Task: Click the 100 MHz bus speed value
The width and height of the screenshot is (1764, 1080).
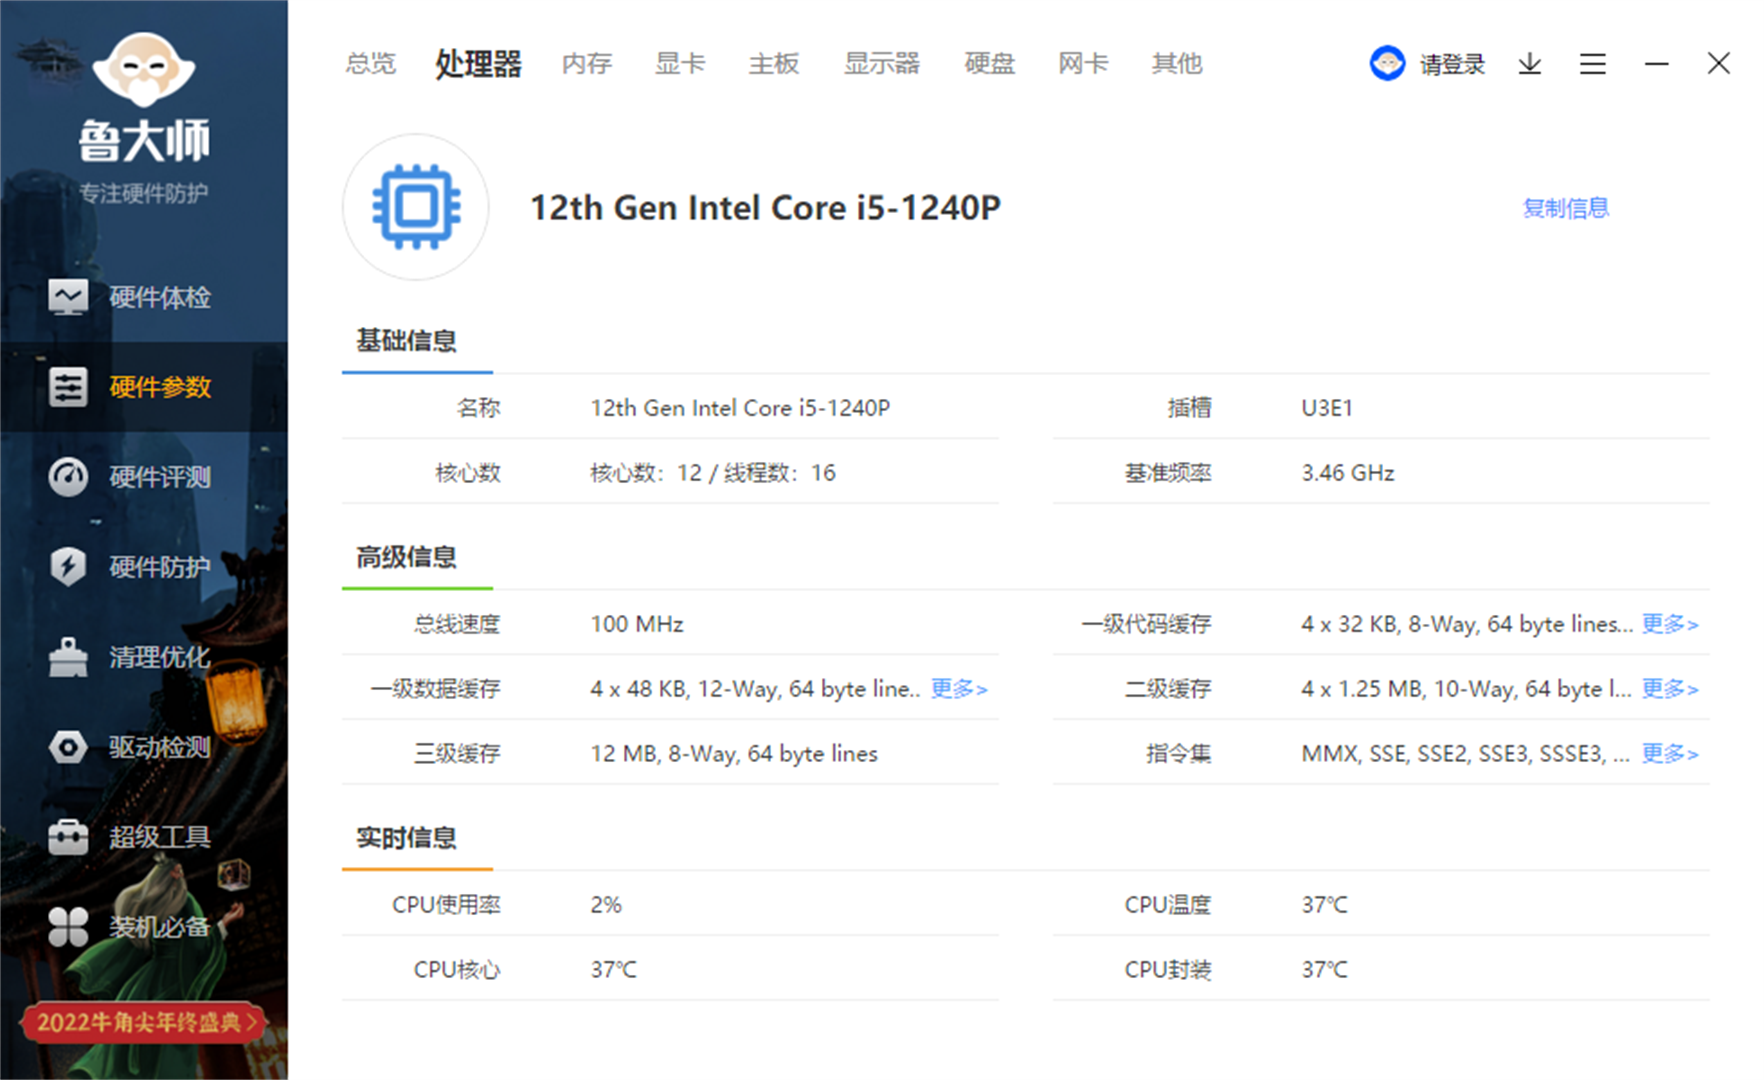Action: click(x=637, y=624)
